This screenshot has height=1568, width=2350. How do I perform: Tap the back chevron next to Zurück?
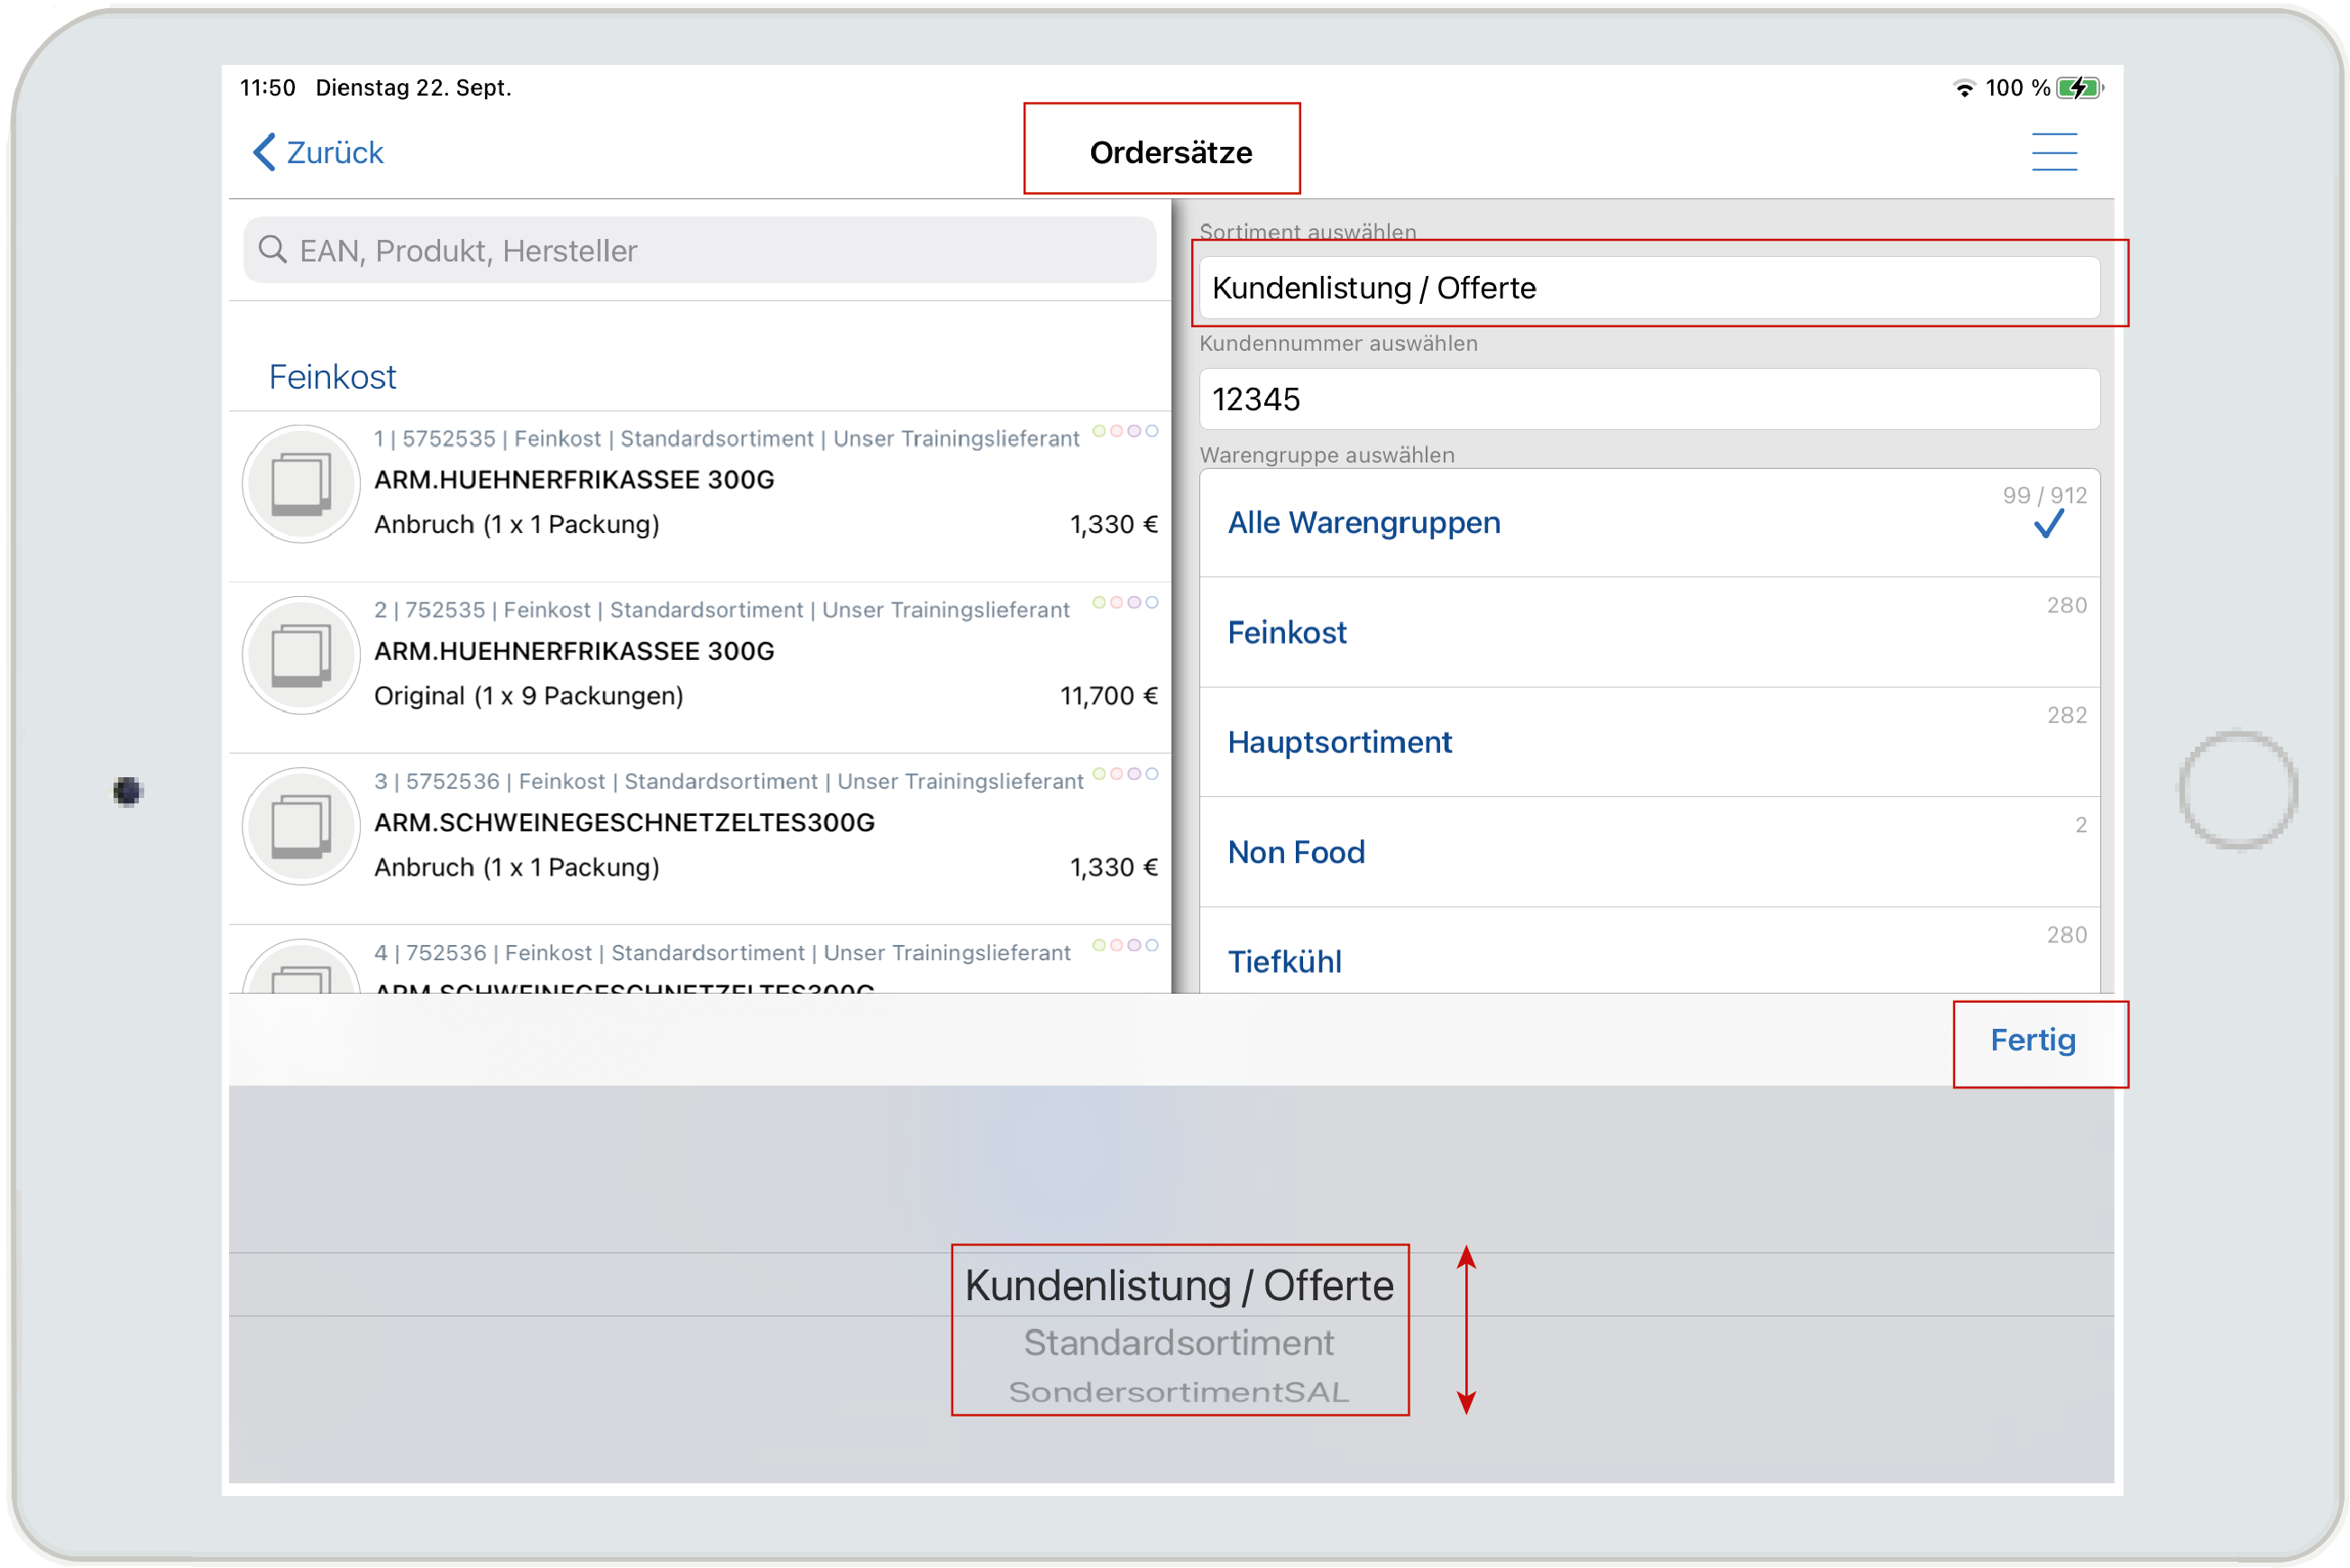coord(264,152)
